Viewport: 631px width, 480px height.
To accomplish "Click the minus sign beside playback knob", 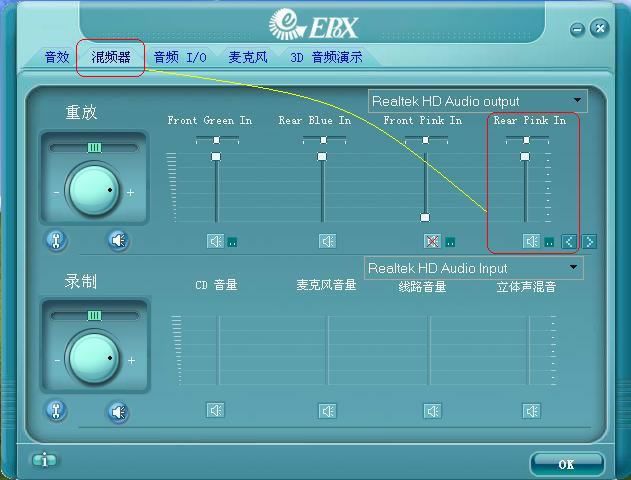I will tap(56, 193).
